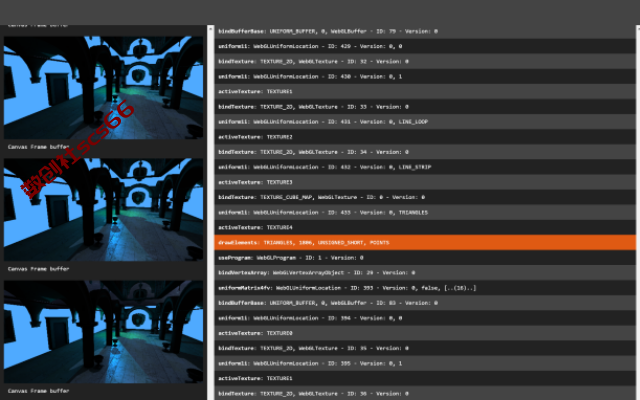Screen dimensions: 640x400
Task: Select the highlighted drawElements TRIANGLES command
Action: click(x=425, y=242)
